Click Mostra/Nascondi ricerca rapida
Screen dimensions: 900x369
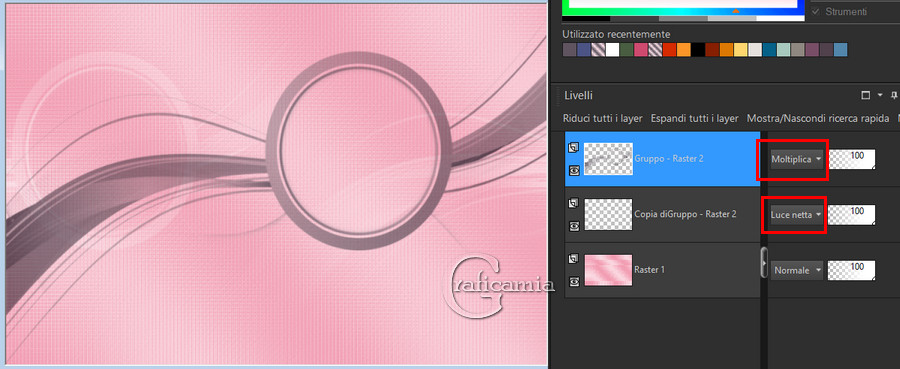tap(818, 119)
